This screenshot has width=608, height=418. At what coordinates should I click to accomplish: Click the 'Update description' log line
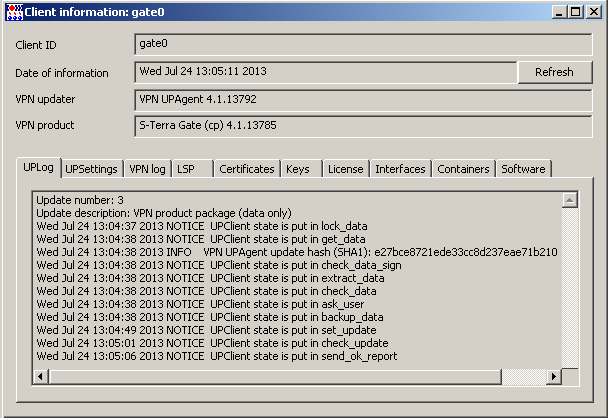164,213
